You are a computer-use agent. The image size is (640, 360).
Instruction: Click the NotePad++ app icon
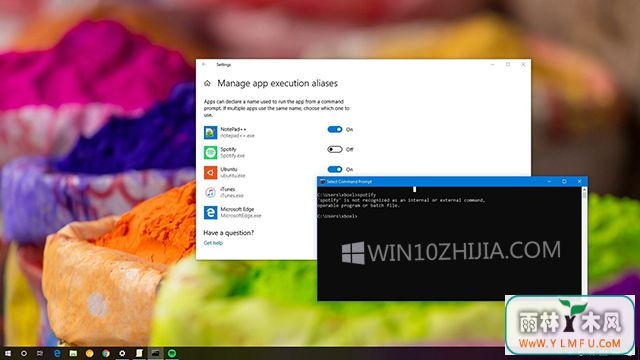(x=211, y=132)
